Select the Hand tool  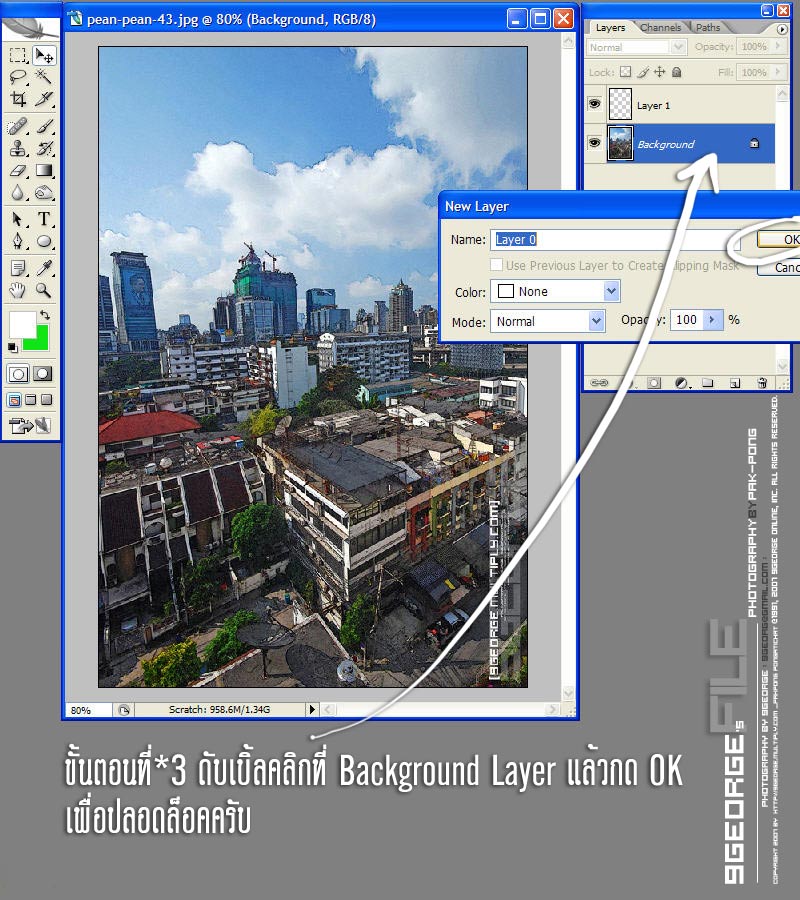click(18, 290)
